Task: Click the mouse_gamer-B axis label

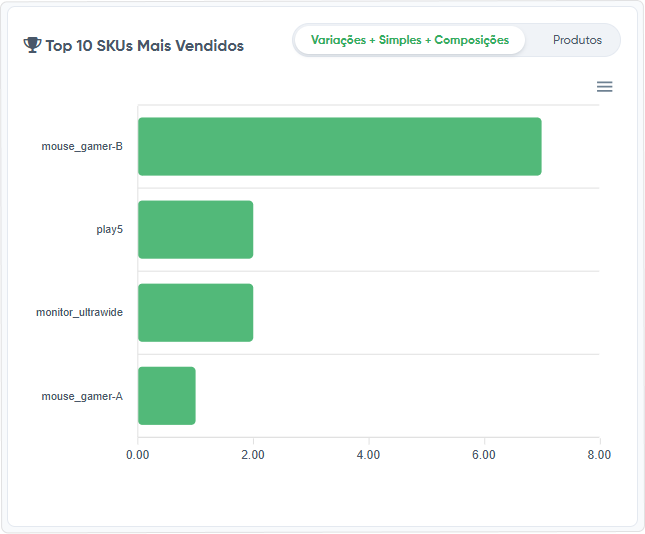Action: click(x=82, y=146)
